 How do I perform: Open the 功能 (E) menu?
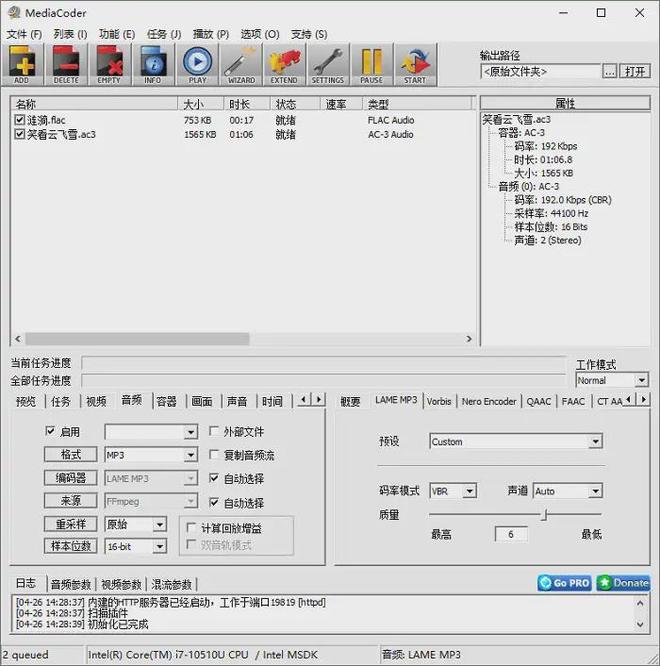[117, 34]
